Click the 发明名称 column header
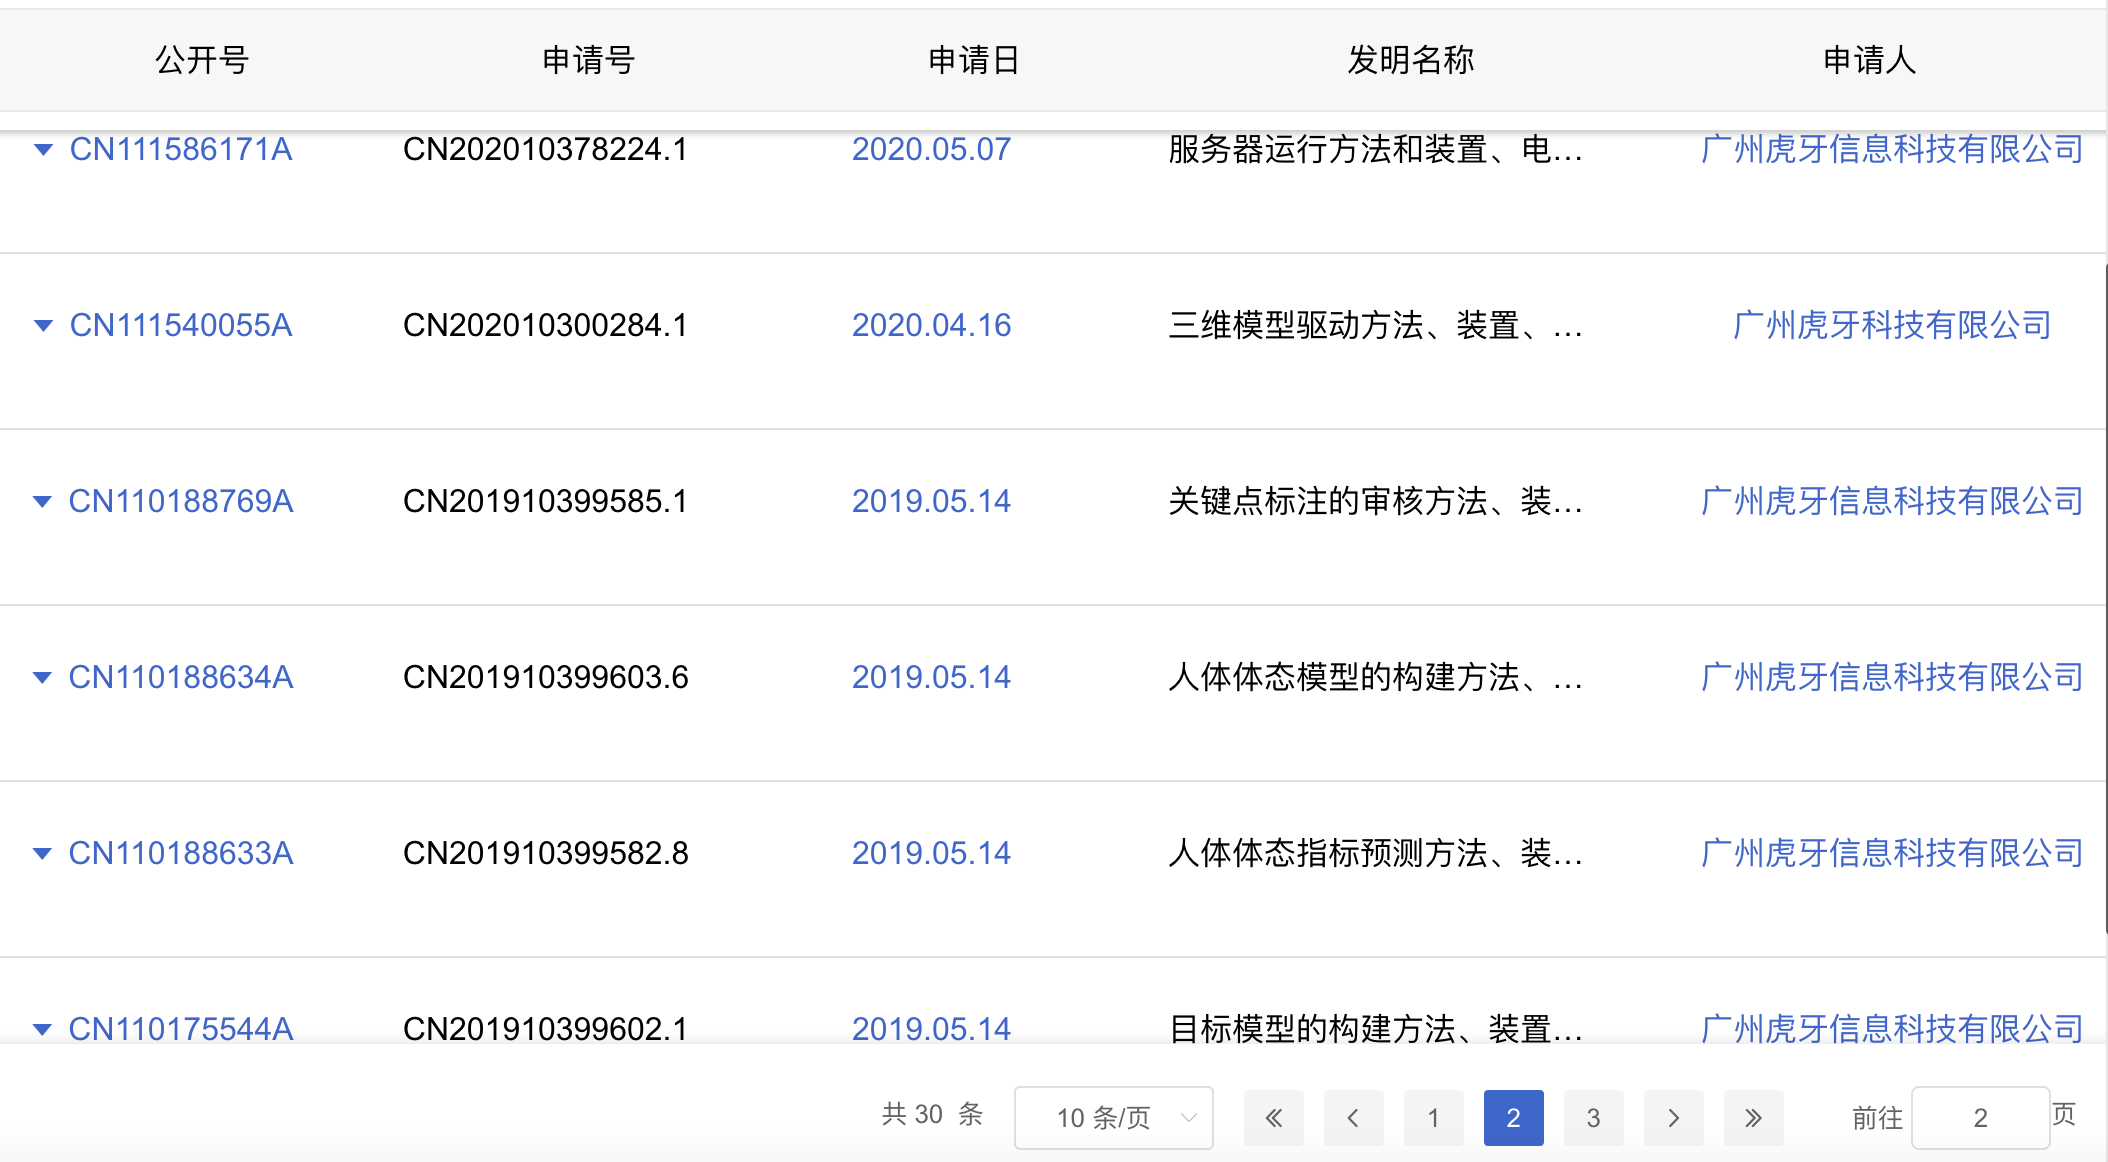The height and width of the screenshot is (1162, 2108). [1410, 60]
